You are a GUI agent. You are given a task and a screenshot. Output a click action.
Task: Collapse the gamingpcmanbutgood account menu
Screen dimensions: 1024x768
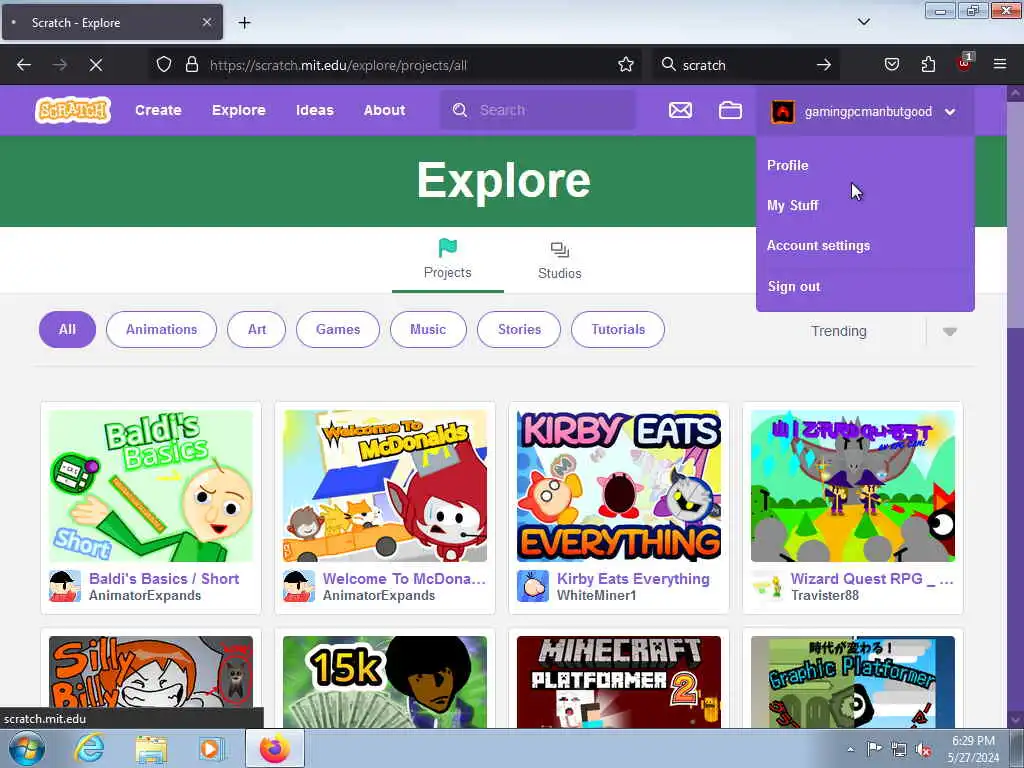[x=950, y=112]
